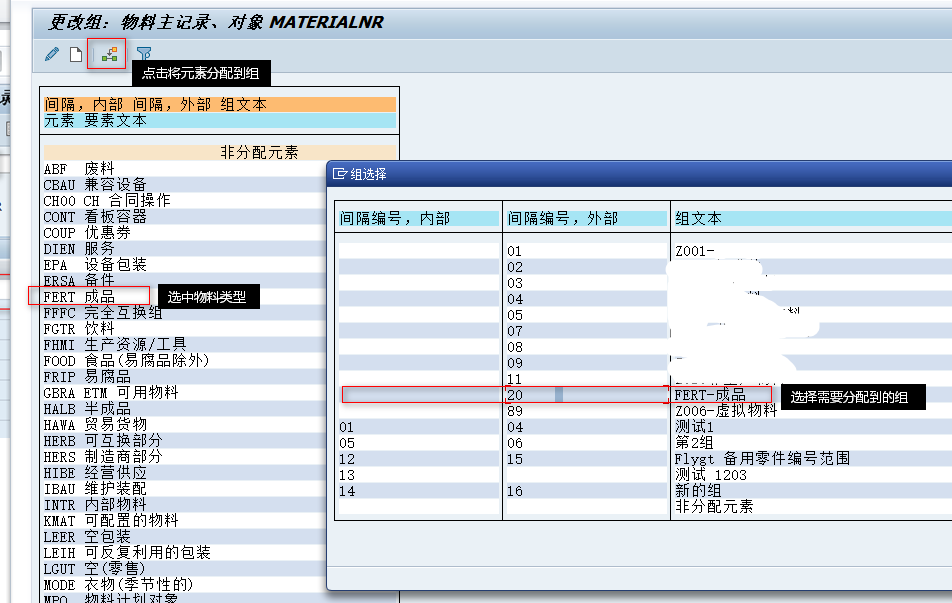This screenshot has height=603, width=952.
Task: Click the 组选择 dialog title icon
Action: coord(339,174)
